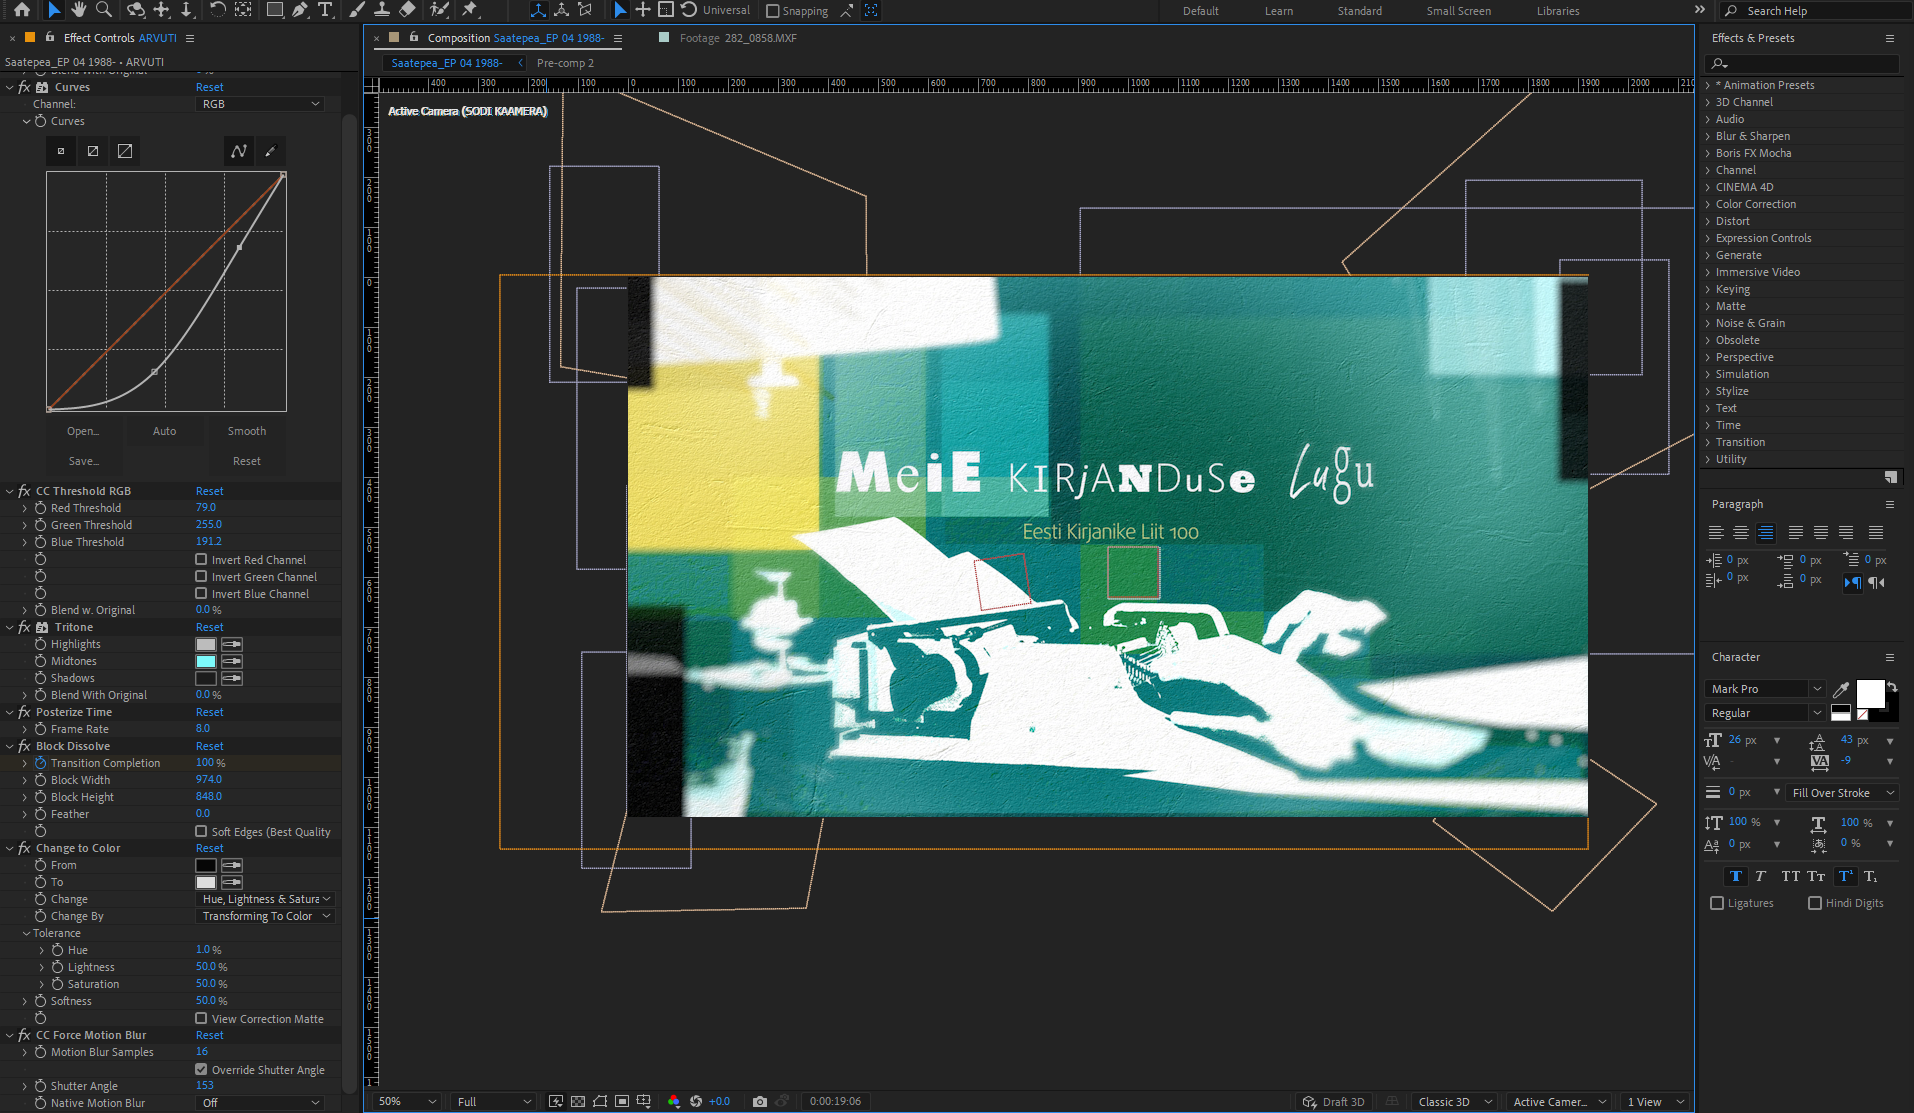Select the Puppet Pin tool

[470, 10]
